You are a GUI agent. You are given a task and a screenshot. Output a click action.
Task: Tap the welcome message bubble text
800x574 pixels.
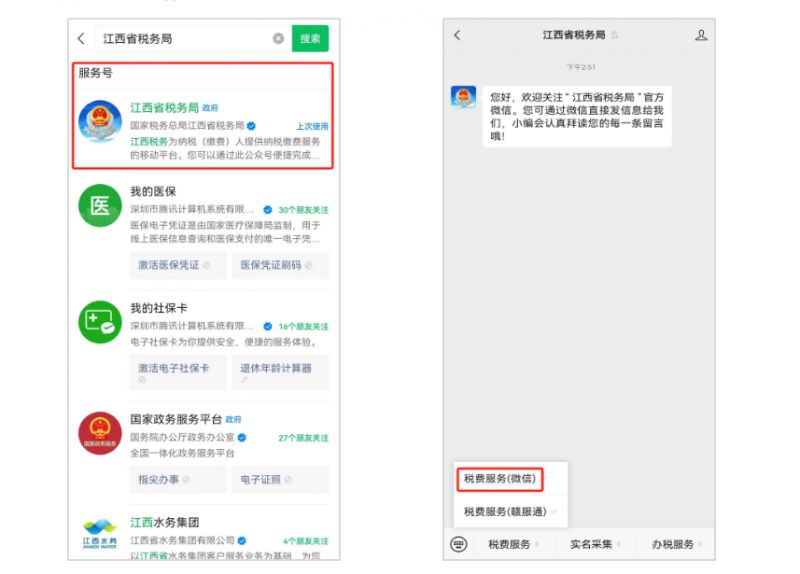[x=577, y=116]
